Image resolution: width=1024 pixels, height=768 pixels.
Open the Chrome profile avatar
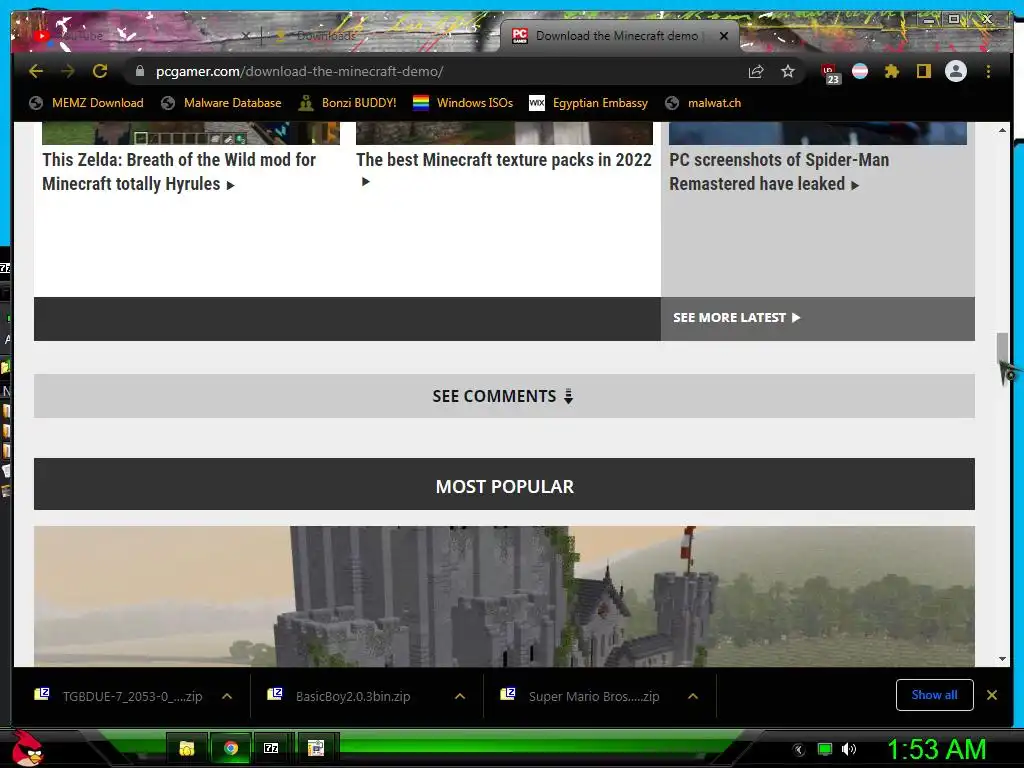tap(956, 71)
